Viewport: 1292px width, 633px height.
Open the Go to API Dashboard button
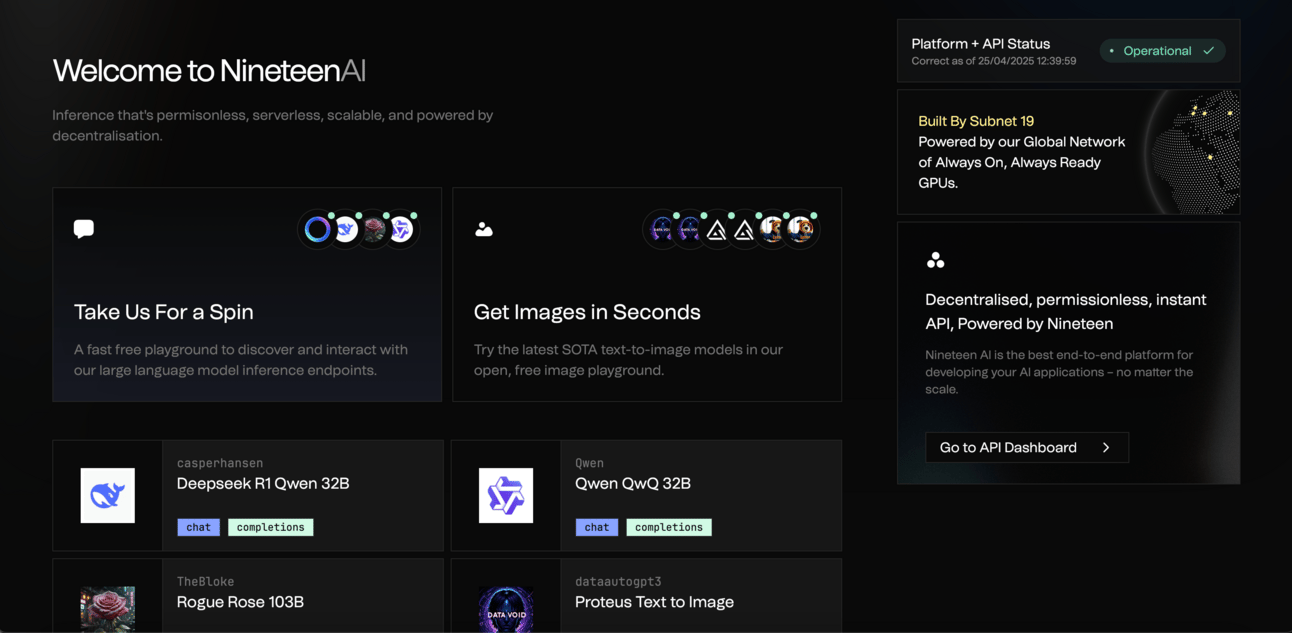coord(1027,447)
